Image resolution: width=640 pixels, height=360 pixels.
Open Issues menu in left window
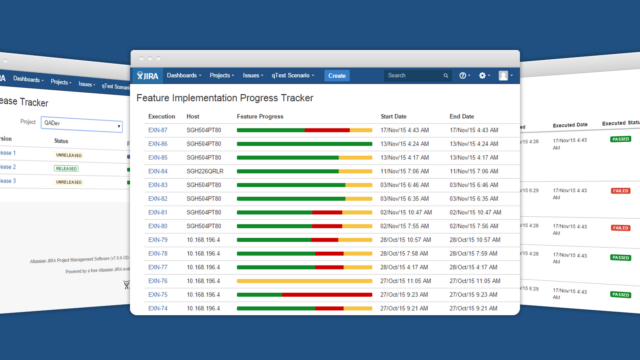coord(87,84)
